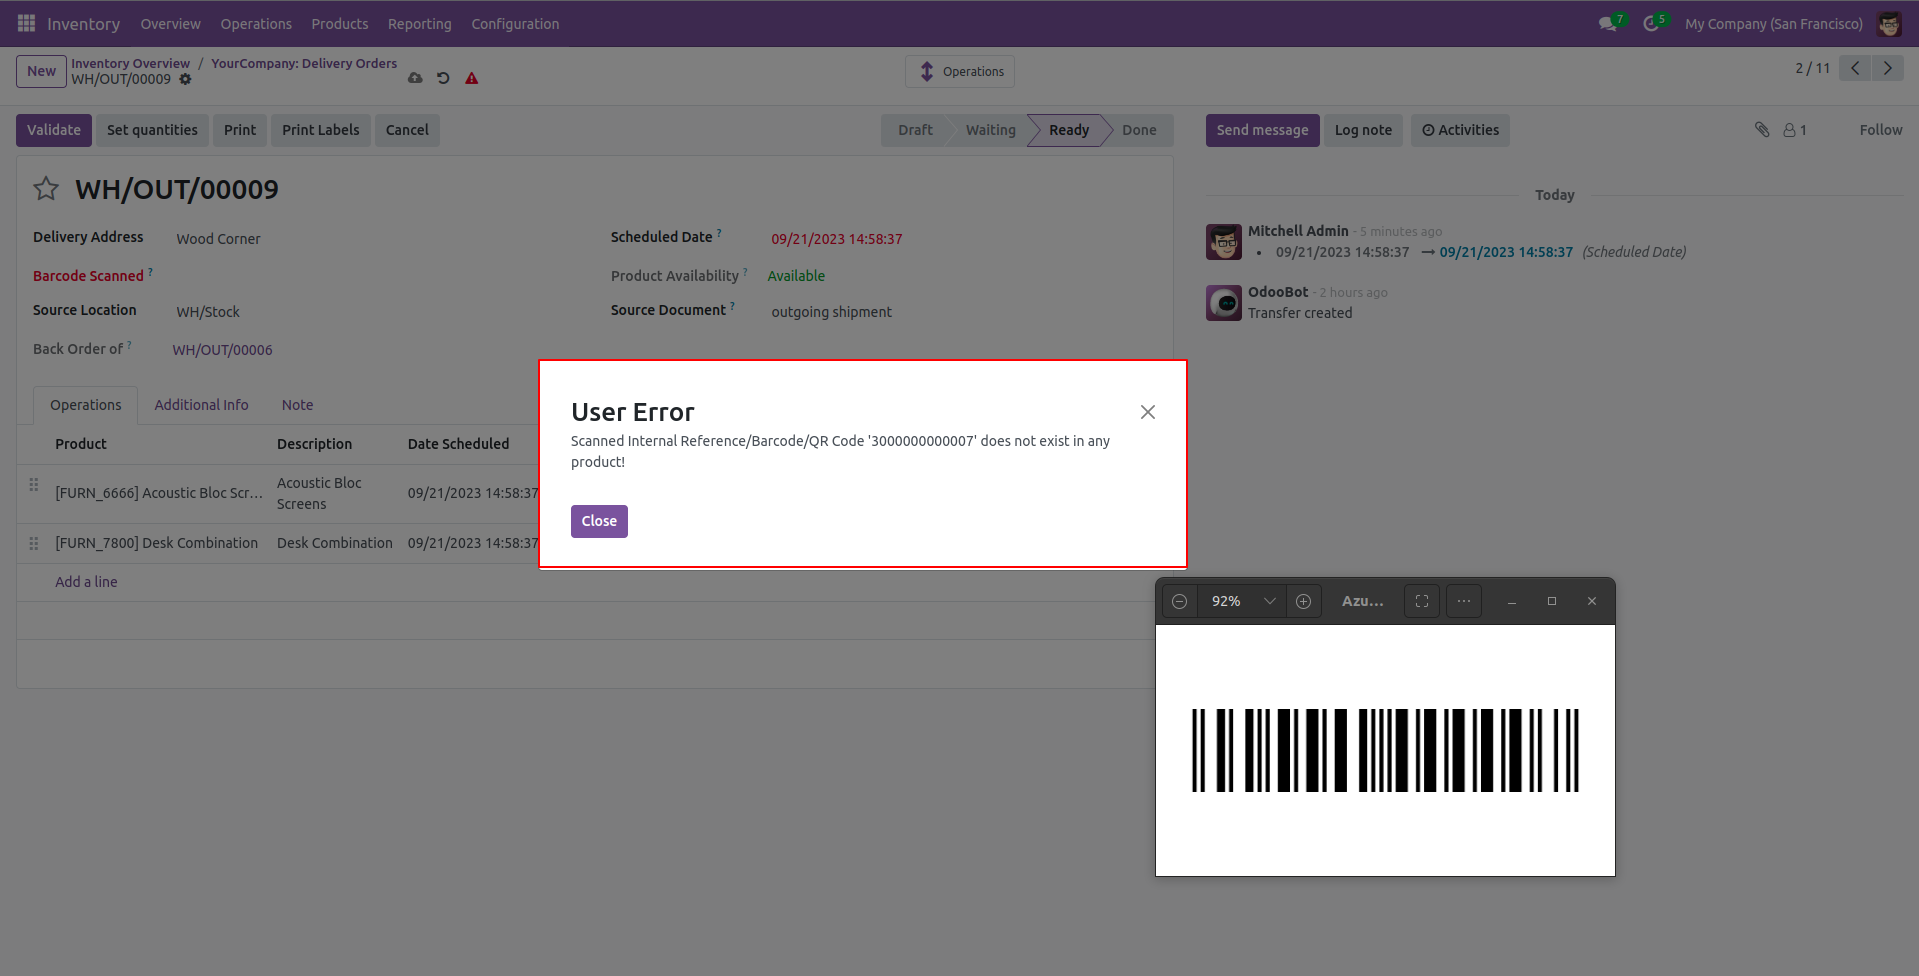Click OdooBot avatar in chatter

click(1224, 303)
